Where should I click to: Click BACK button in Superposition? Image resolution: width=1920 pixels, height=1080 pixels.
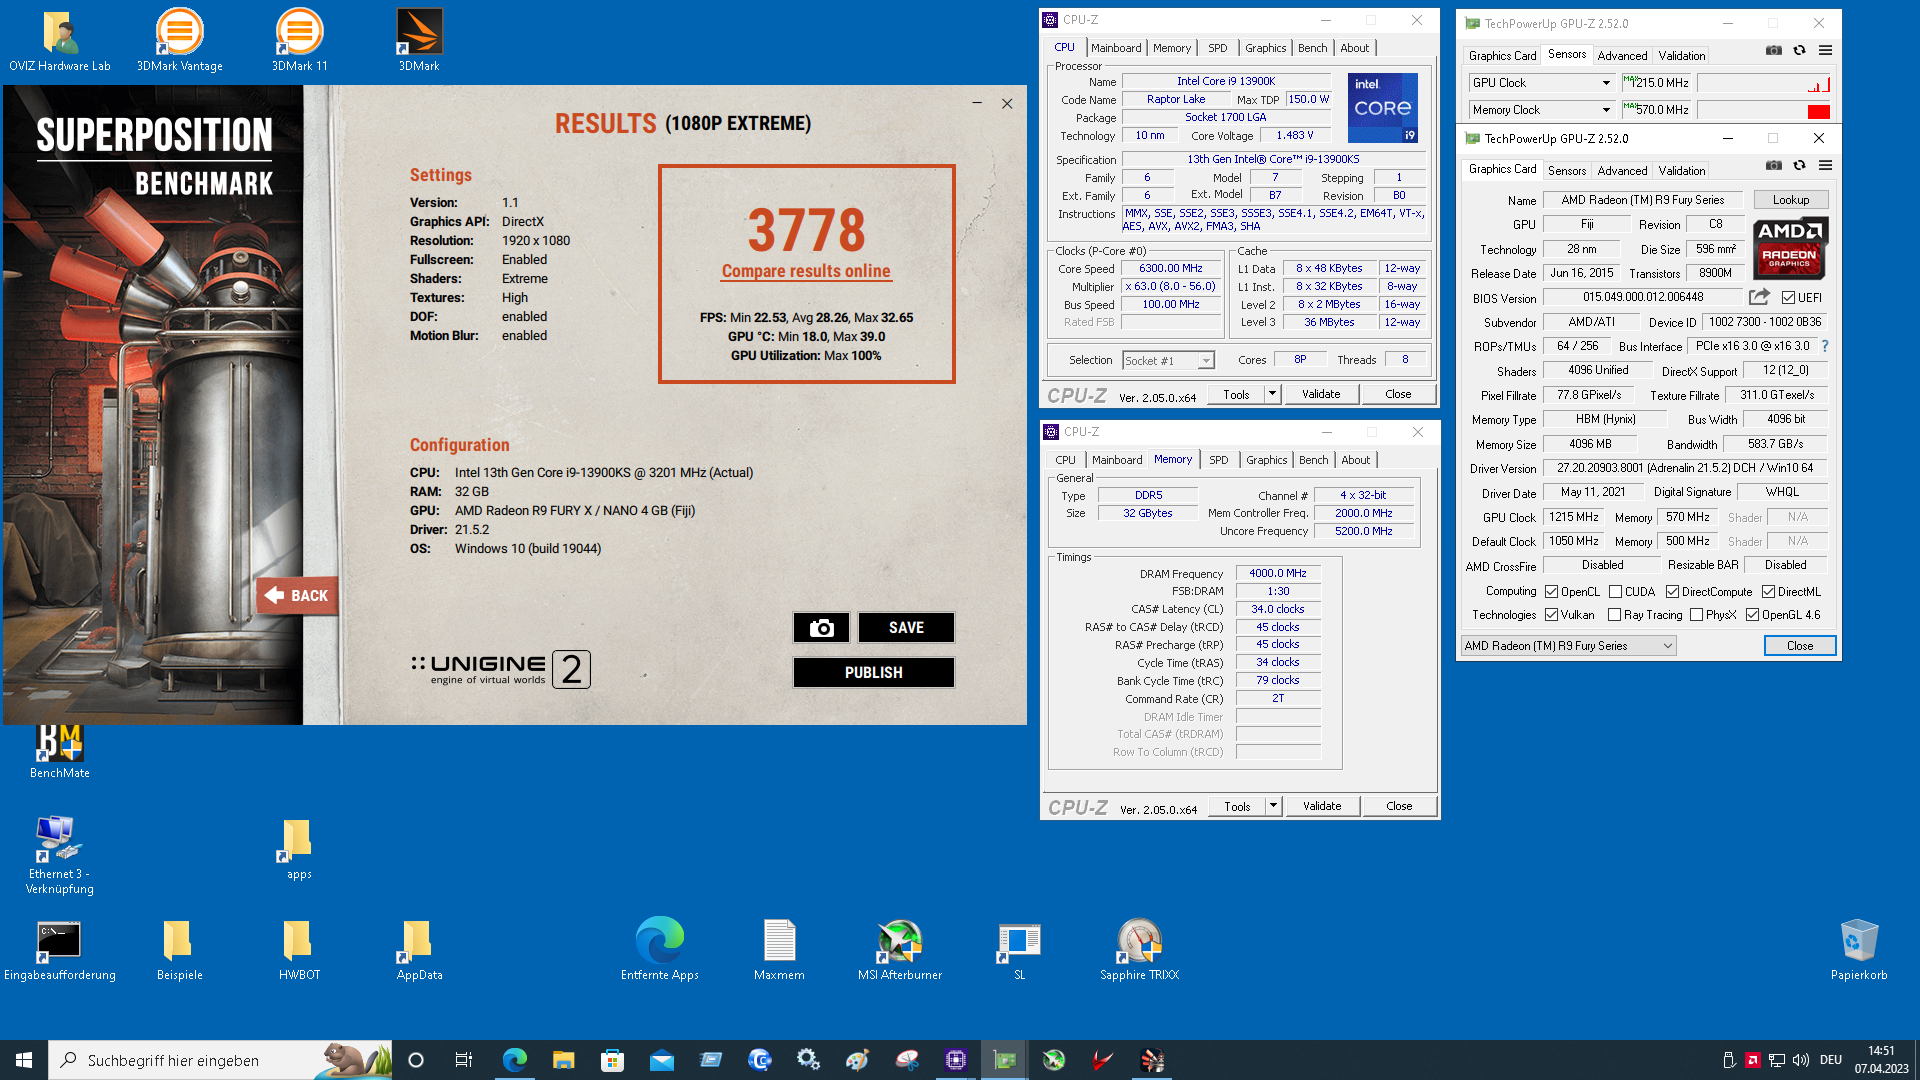[x=297, y=596]
